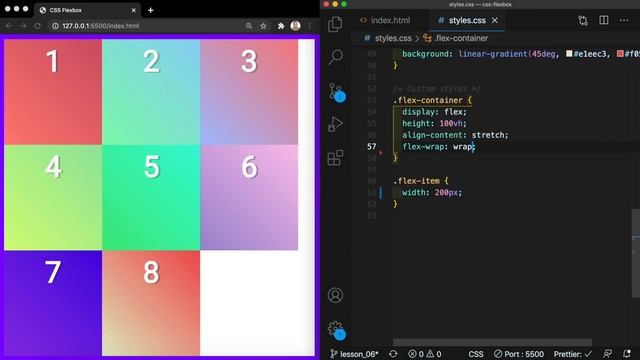Click the flex item numbered 7
640x360 pixels.
point(53,303)
